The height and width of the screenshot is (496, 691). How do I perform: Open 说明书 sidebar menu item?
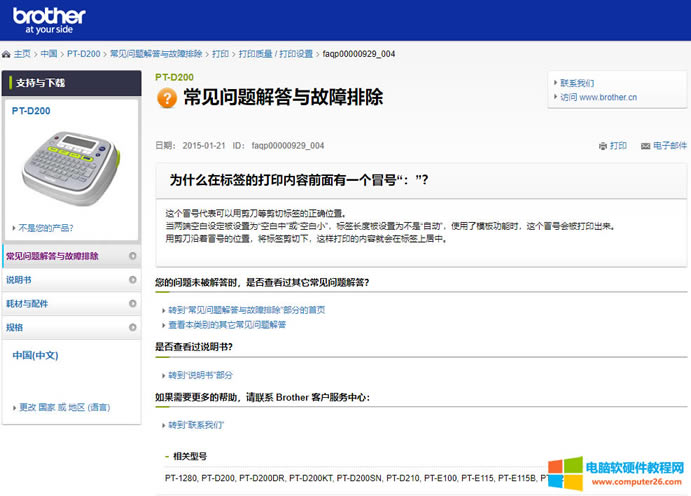(x=20, y=280)
